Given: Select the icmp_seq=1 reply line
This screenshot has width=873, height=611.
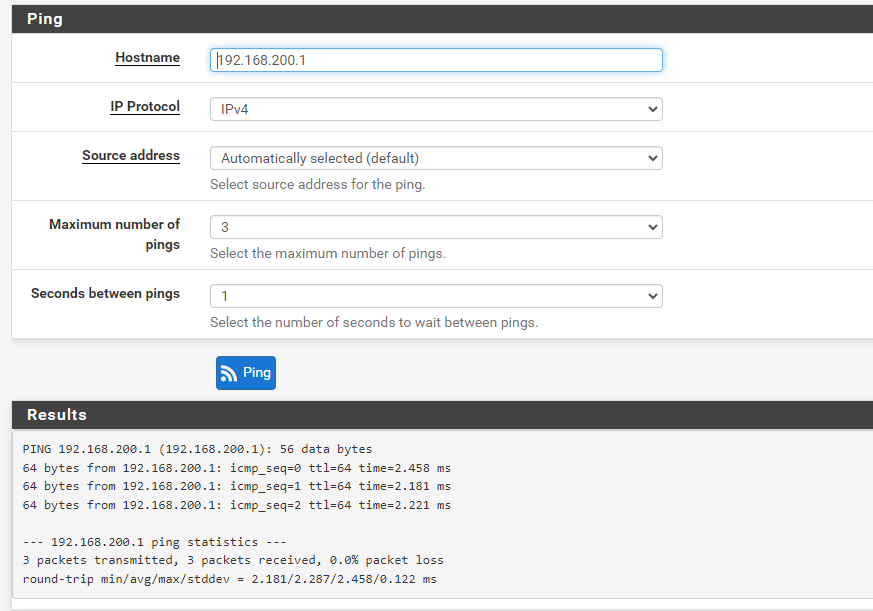Looking at the screenshot, I should click(236, 486).
